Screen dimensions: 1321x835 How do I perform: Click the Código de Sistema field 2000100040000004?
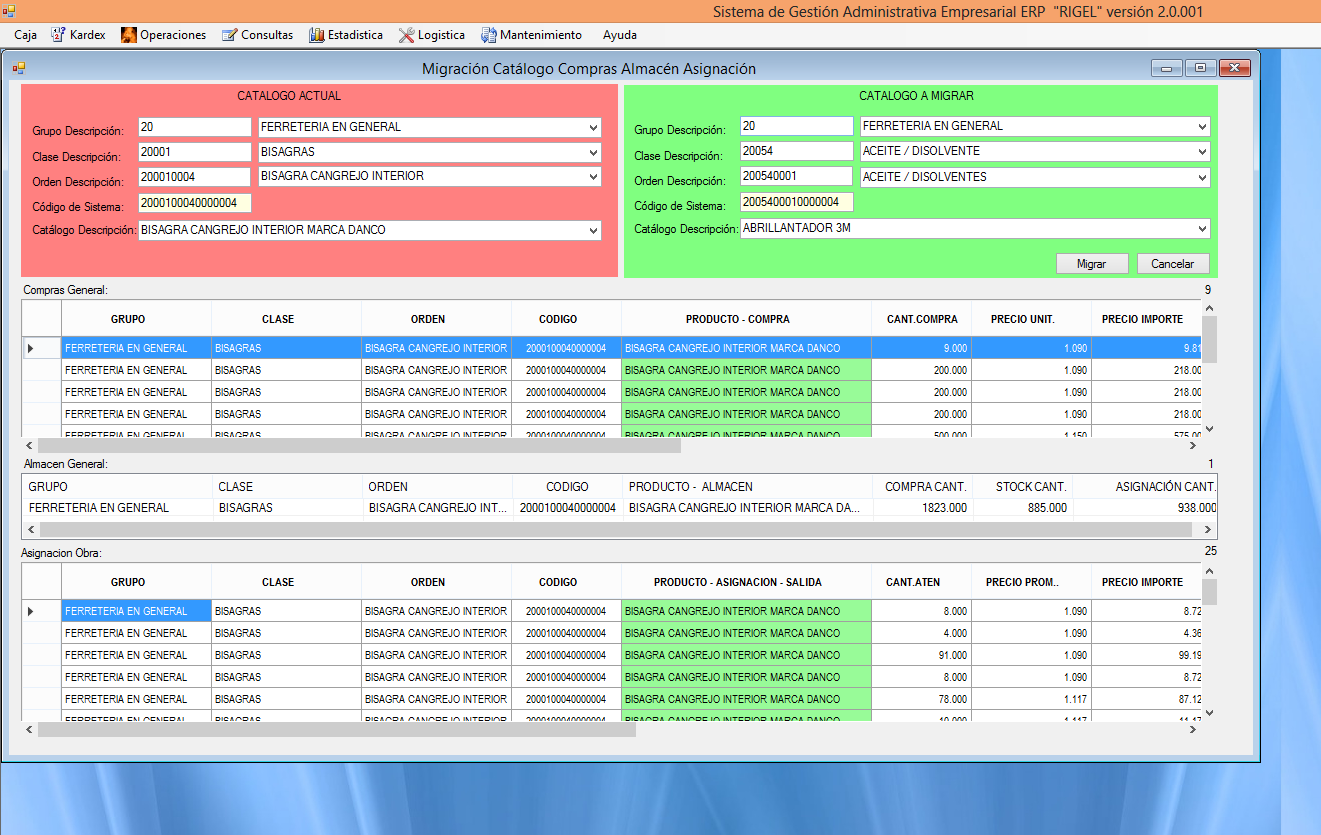(x=195, y=203)
